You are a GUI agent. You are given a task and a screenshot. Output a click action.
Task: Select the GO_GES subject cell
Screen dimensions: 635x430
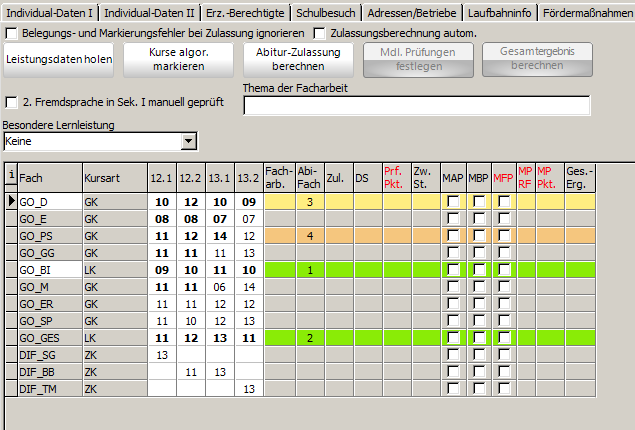[x=50, y=338]
